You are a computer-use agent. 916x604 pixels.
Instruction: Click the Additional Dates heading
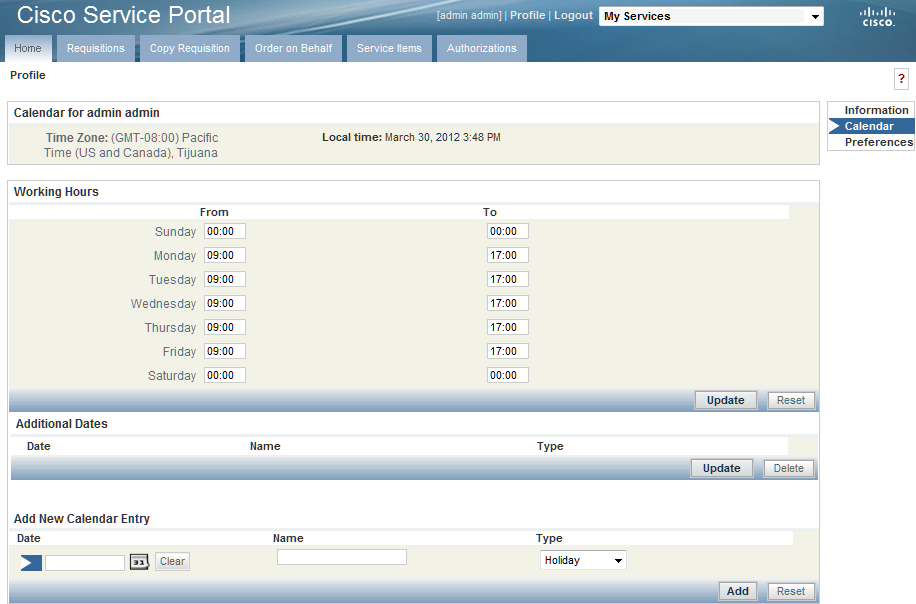[61, 424]
